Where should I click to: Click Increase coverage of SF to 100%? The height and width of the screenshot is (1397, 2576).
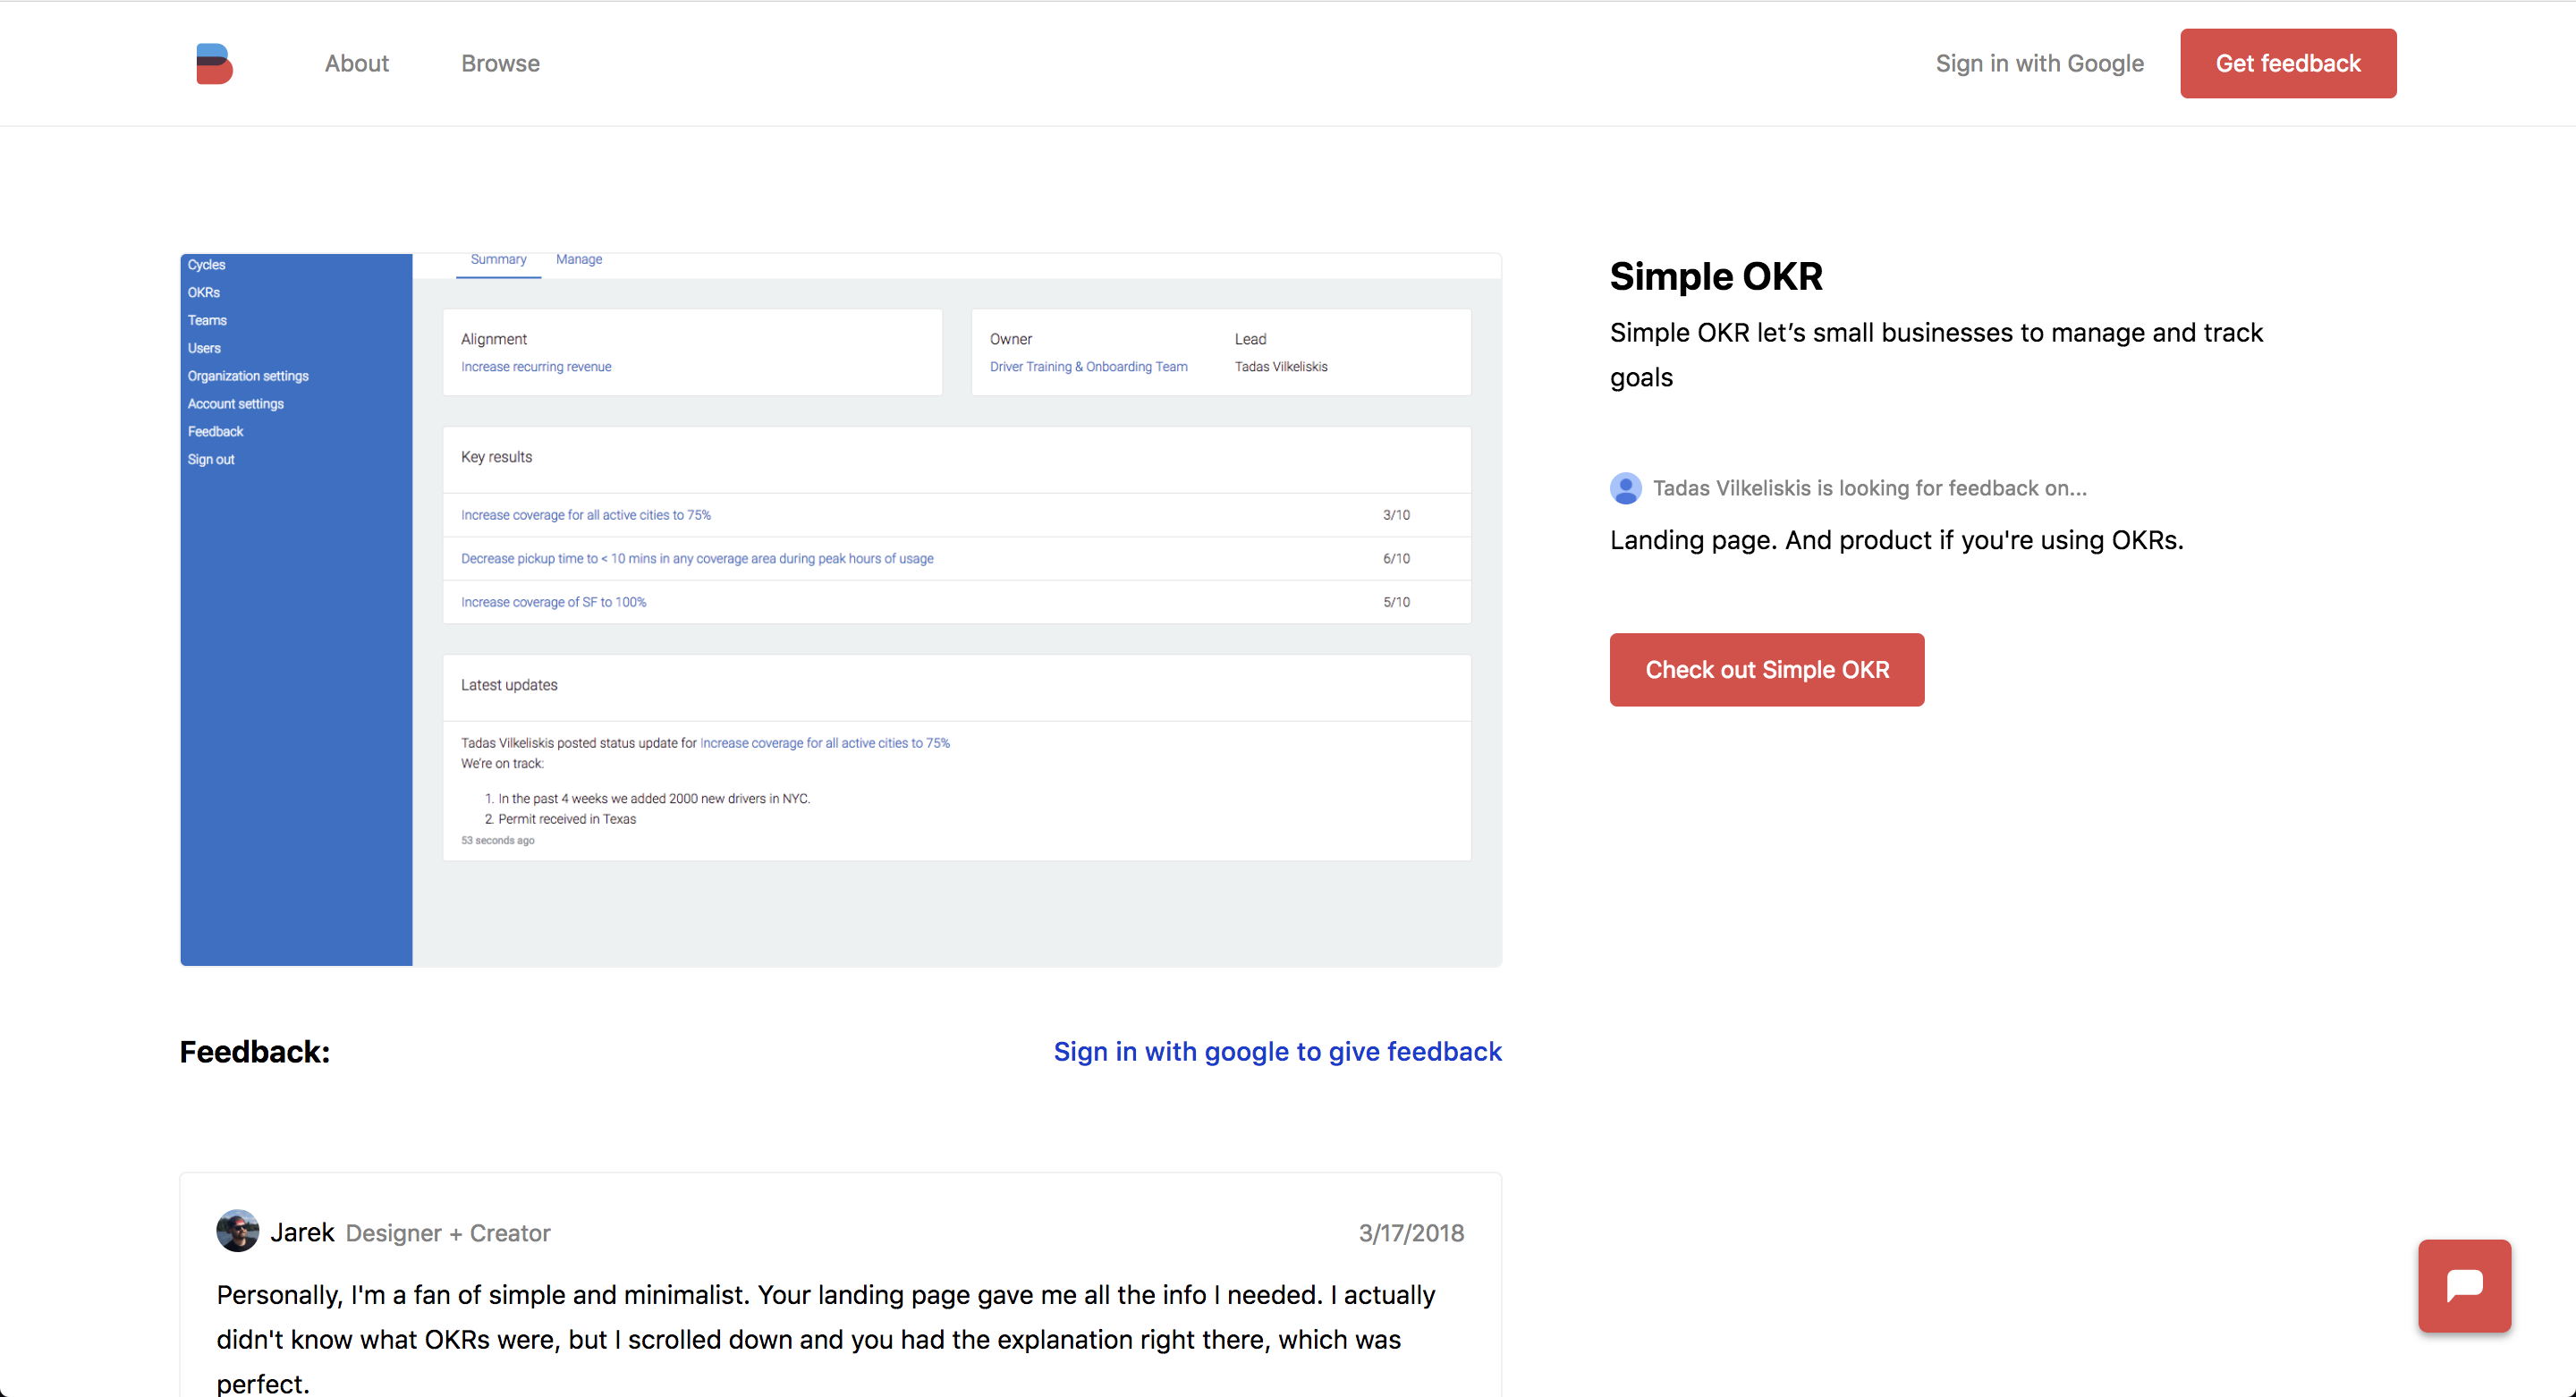[553, 602]
